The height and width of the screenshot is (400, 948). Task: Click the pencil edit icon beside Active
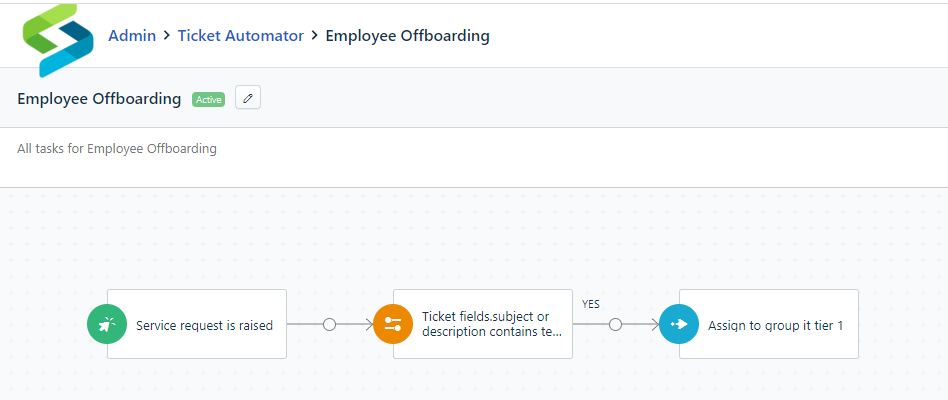(247, 98)
